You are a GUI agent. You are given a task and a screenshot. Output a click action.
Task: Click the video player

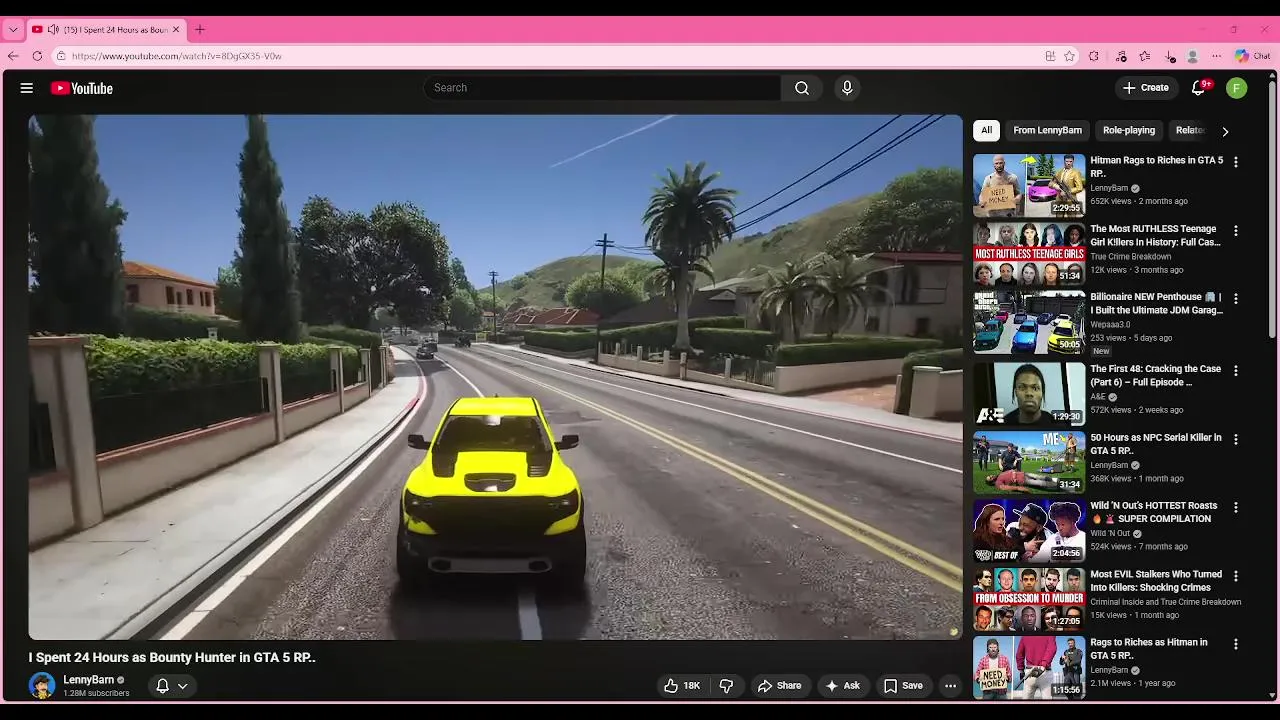(495, 377)
